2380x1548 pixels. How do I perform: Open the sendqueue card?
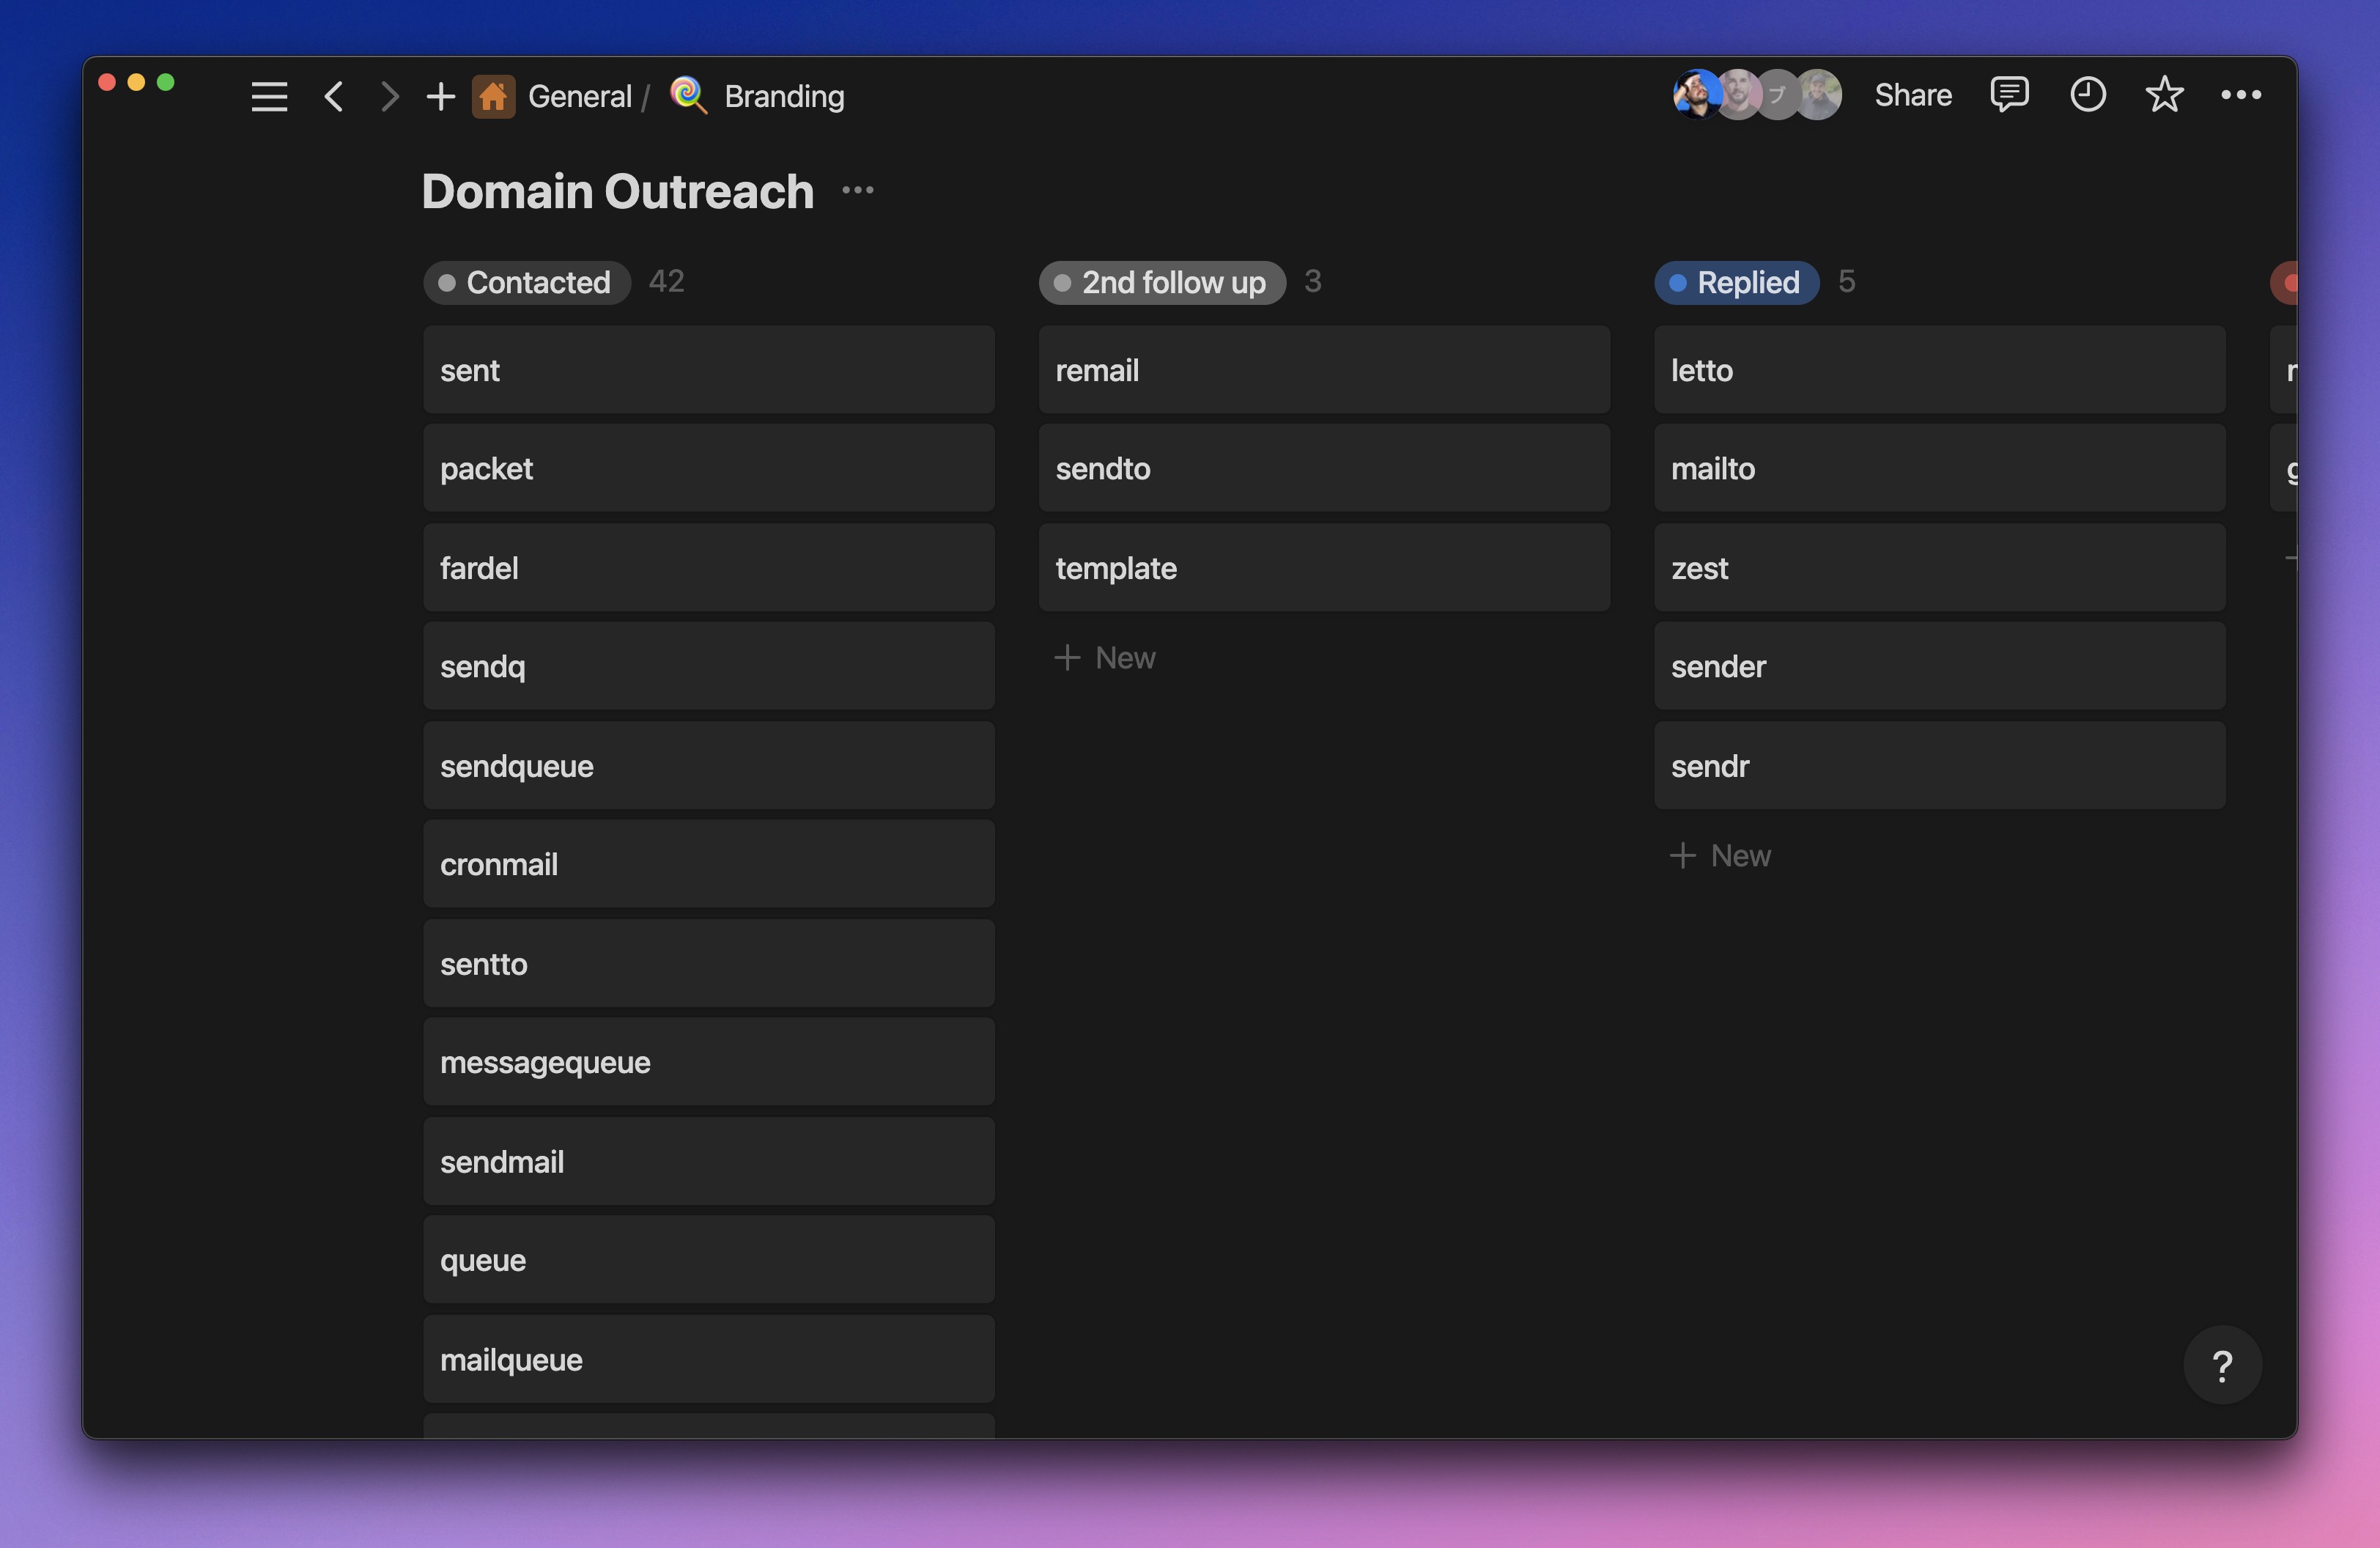point(708,766)
